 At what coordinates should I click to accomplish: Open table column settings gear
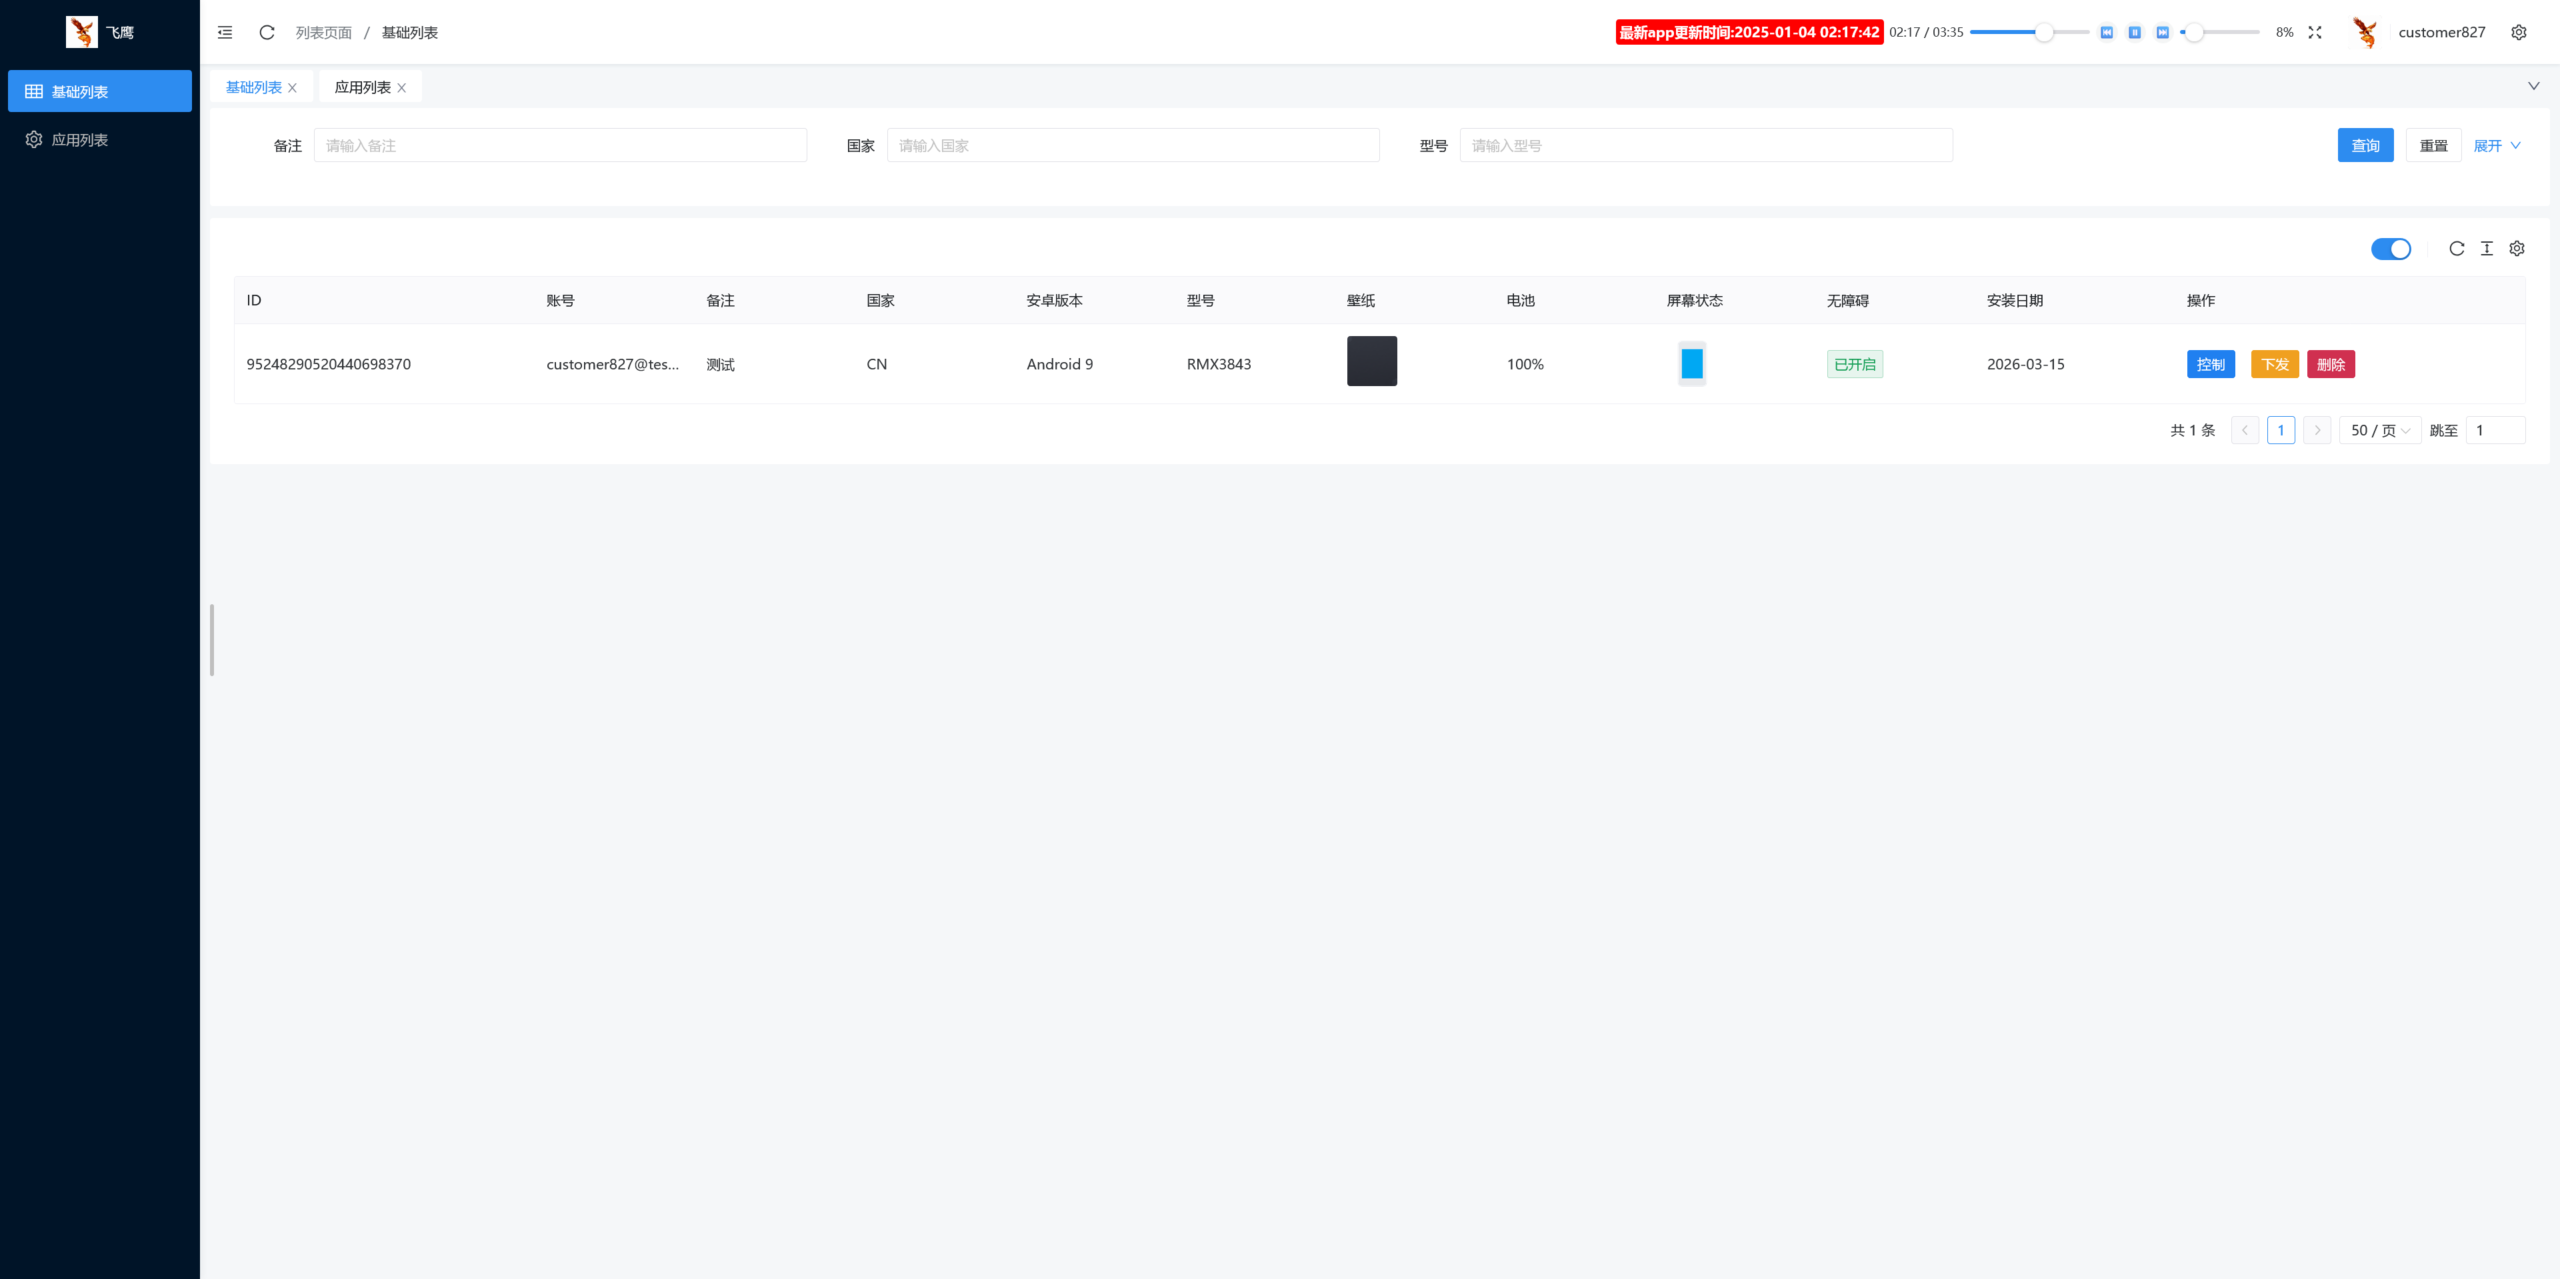(x=2516, y=248)
